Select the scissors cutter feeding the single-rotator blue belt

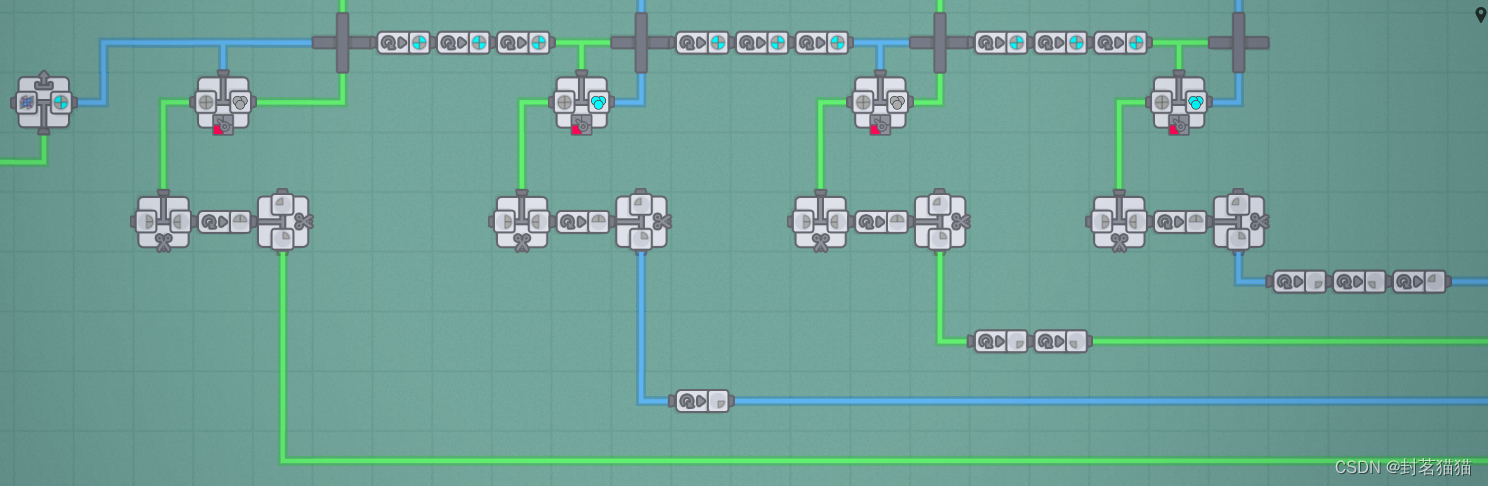(x=641, y=221)
